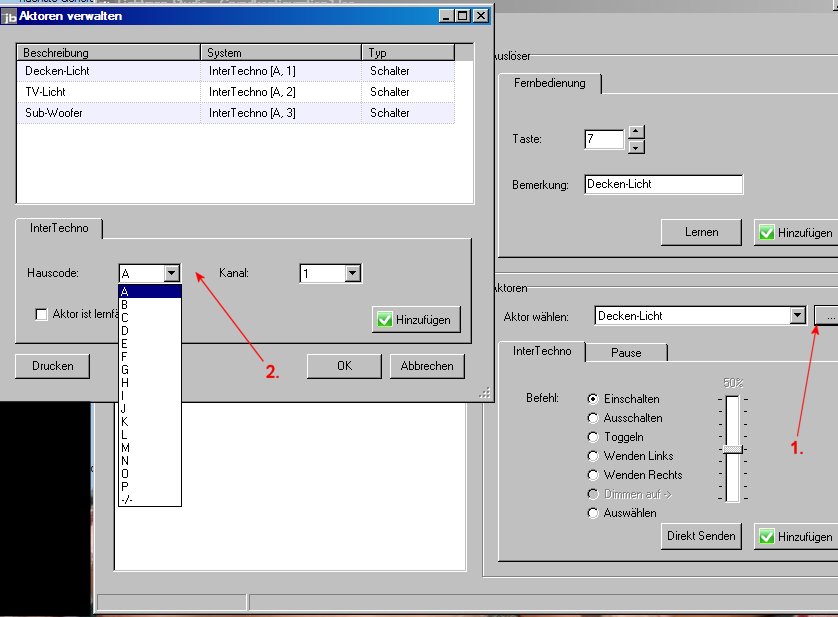Image resolution: width=838 pixels, height=617 pixels.
Task: Click the Drucken button
Action: [52, 366]
